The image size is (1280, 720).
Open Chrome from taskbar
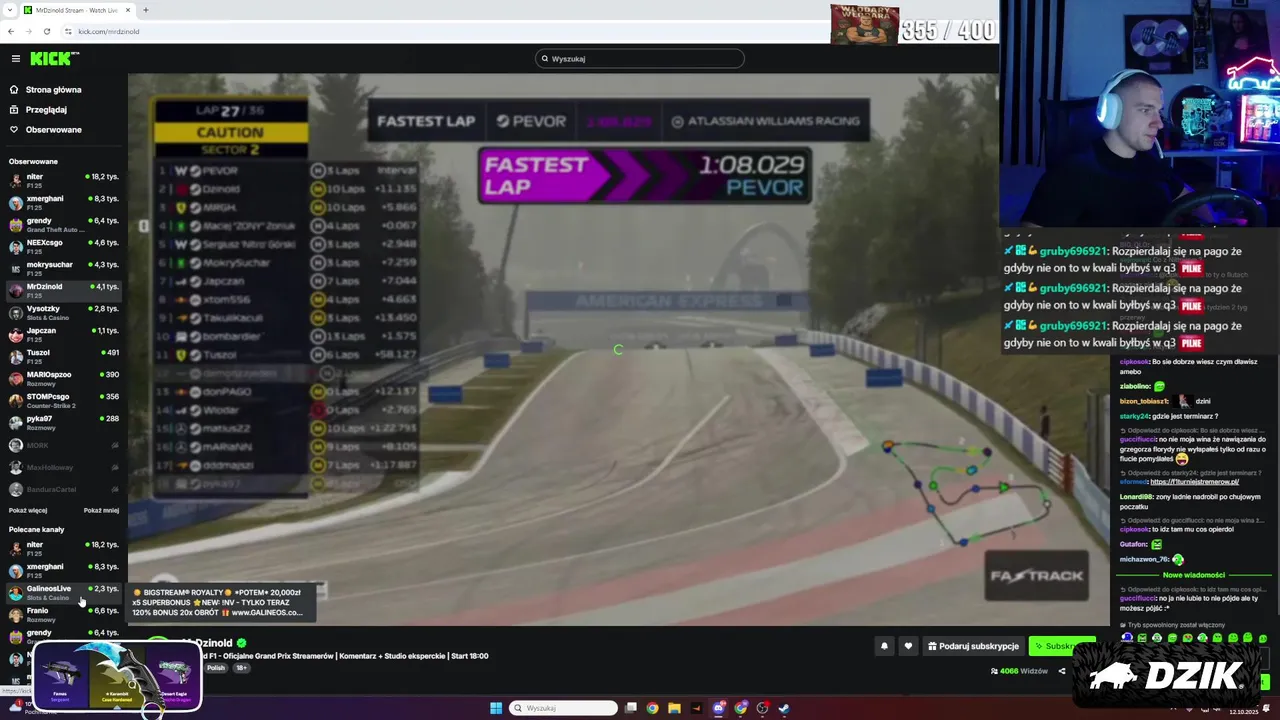pos(652,708)
